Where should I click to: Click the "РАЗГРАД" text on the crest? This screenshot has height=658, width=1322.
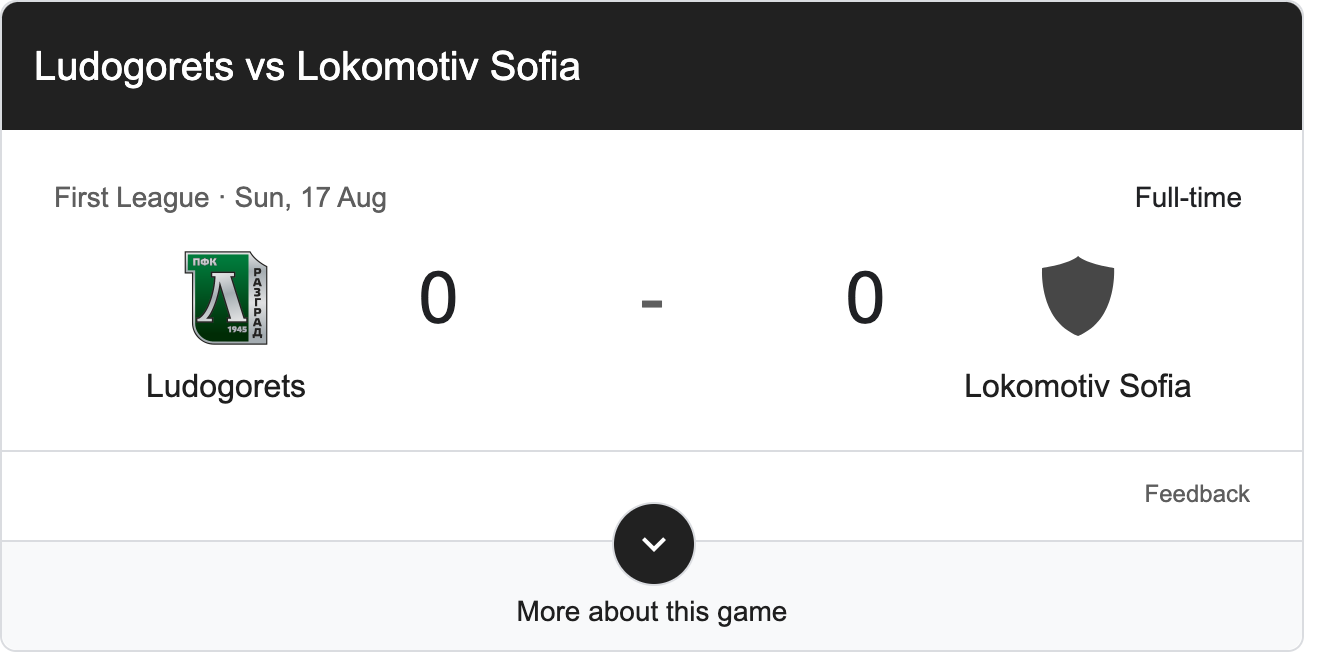pyautogui.click(x=258, y=302)
